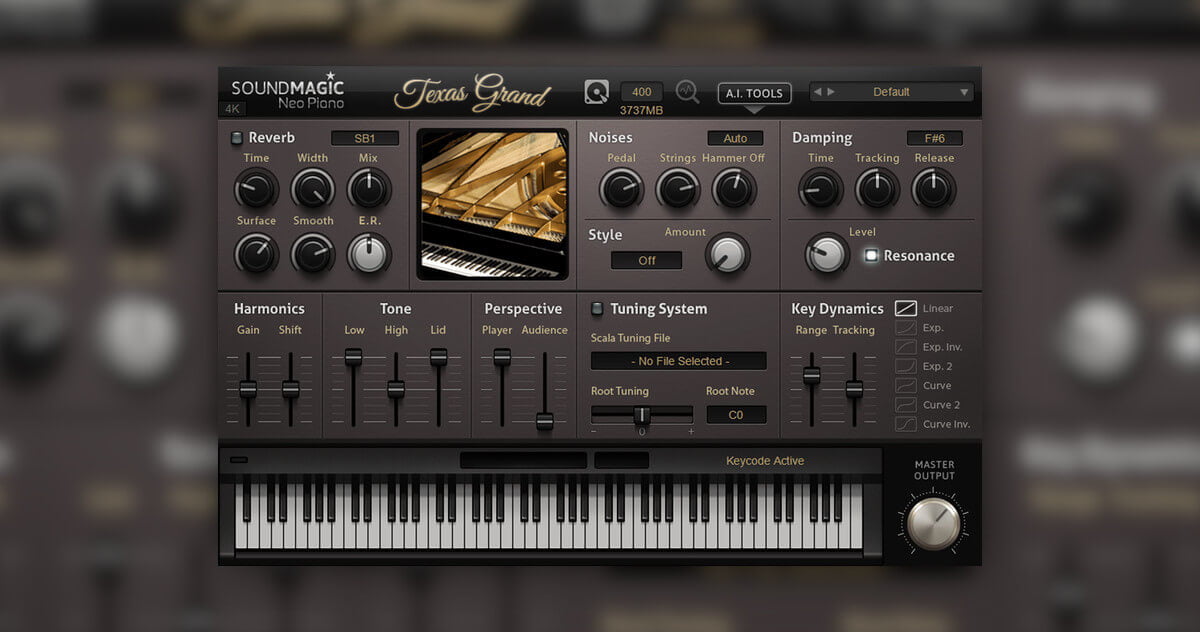Click the Hammer Off knob
Viewport: 1200px width, 632px height.
(x=734, y=188)
